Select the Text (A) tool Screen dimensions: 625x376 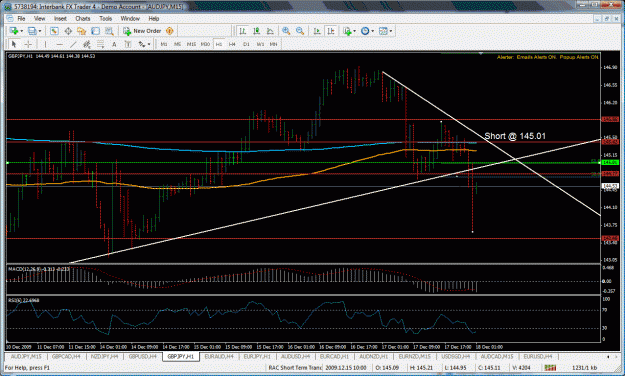coord(114,44)
